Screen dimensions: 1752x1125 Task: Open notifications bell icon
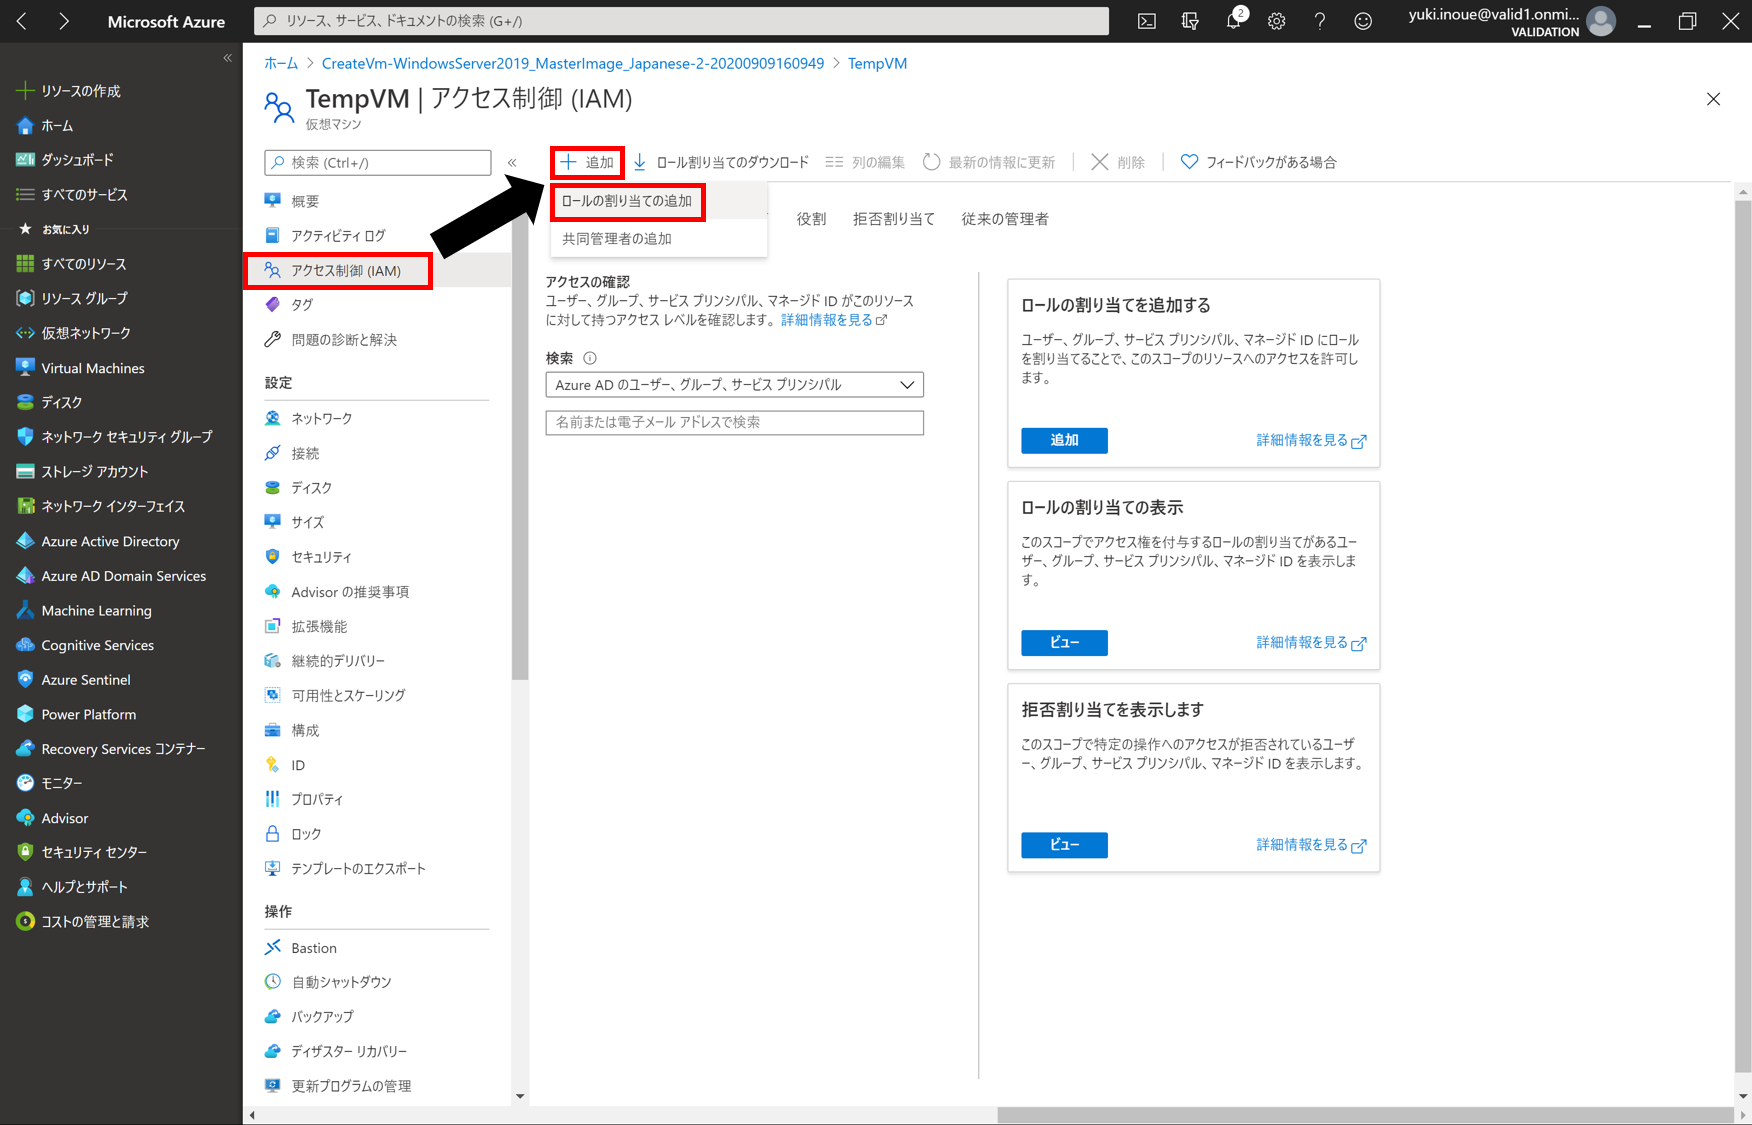click(1234, 21)
